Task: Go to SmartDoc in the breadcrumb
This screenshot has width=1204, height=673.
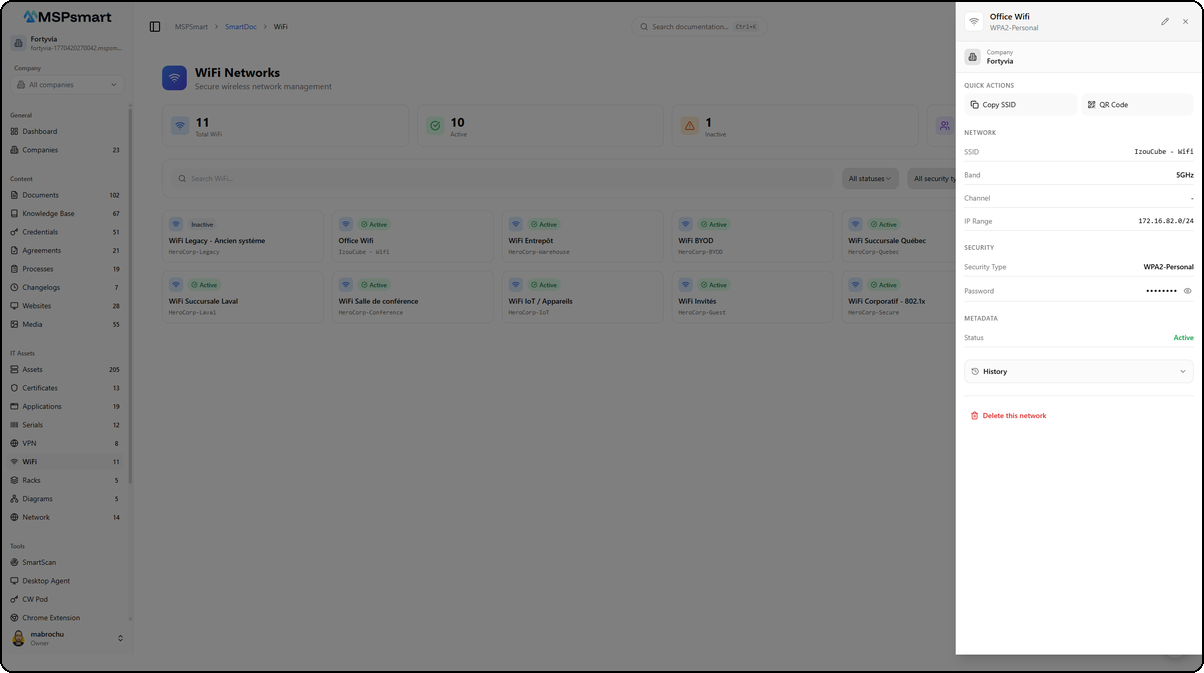Action: pyautogui.click(x=240, y=26)
